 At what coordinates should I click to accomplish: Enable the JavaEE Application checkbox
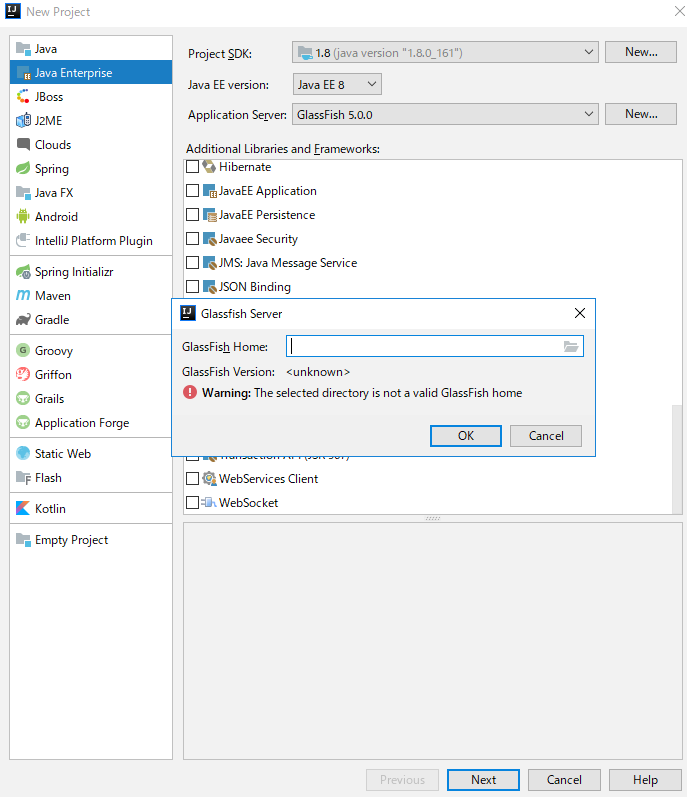(193, 191)
